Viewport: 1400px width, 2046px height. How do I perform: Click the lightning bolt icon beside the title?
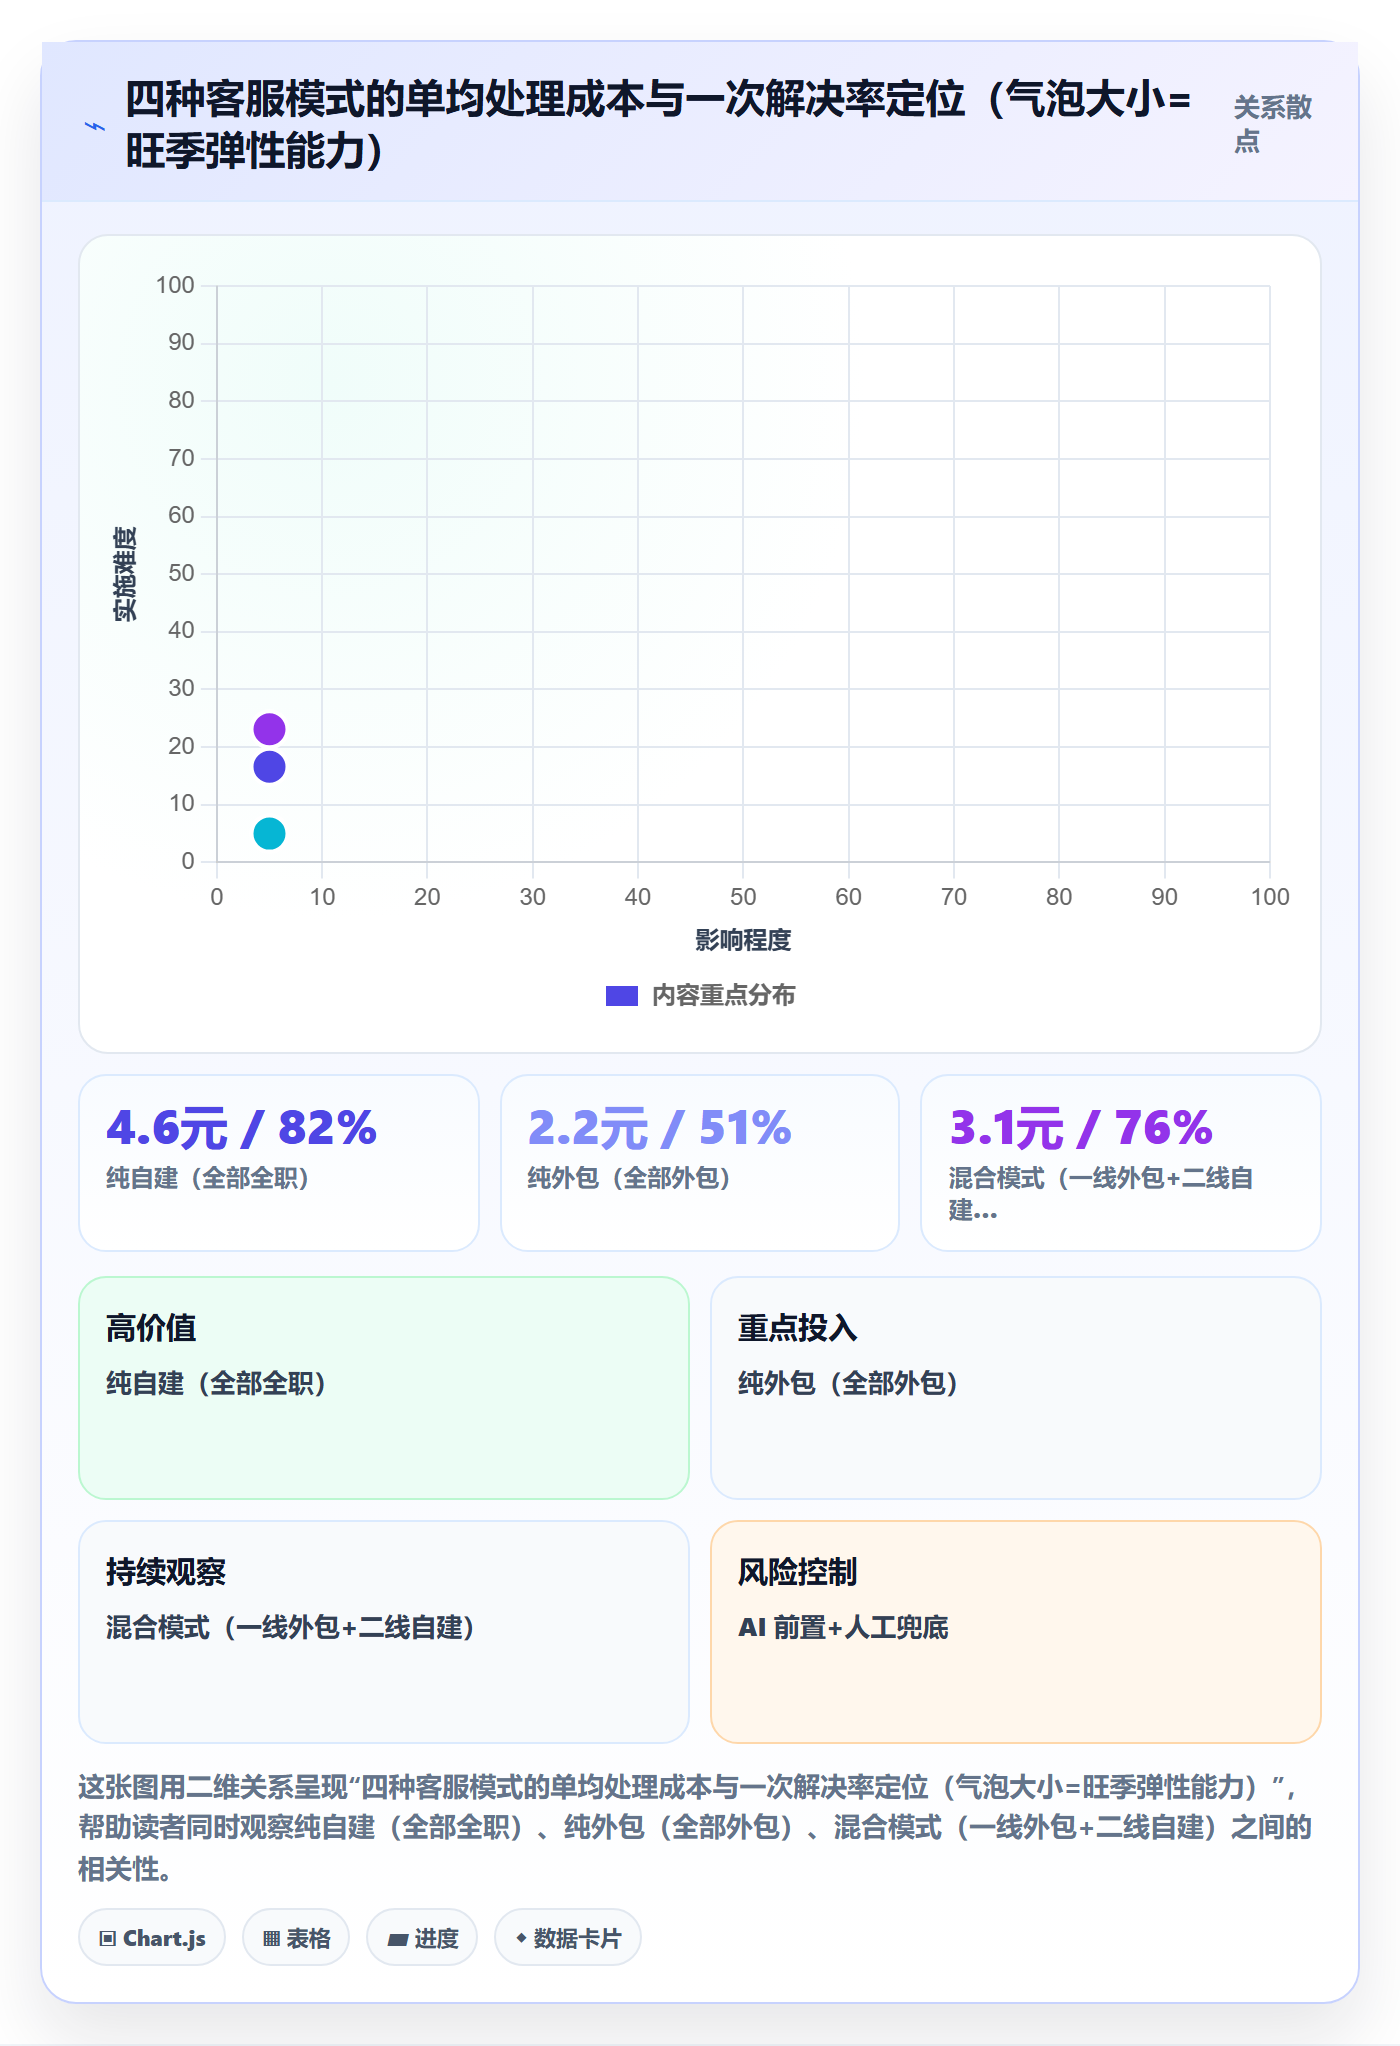[x=95, y=126]
